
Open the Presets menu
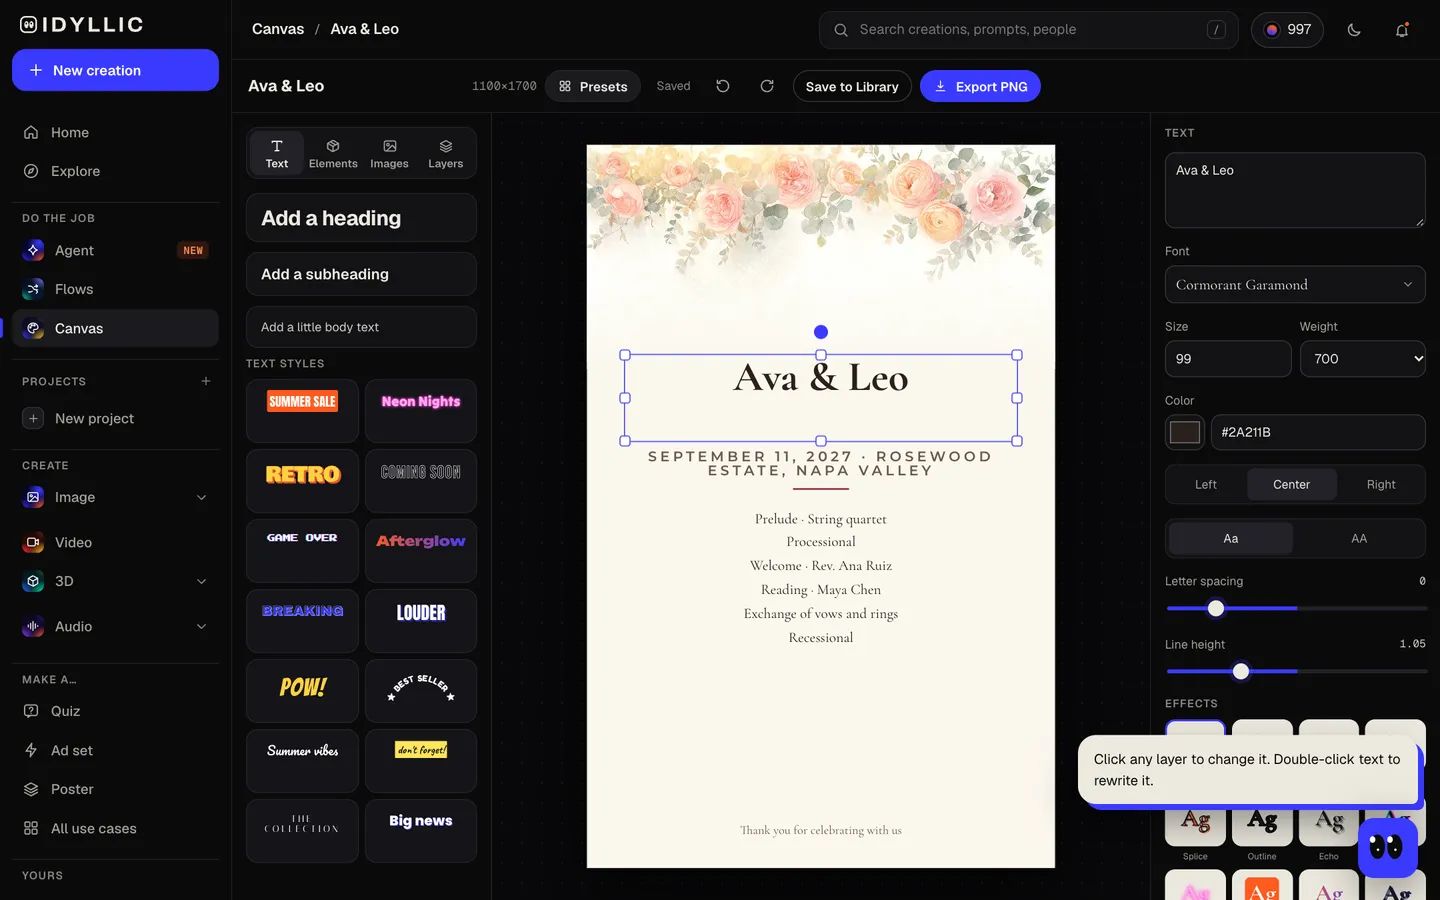(593, 86)
